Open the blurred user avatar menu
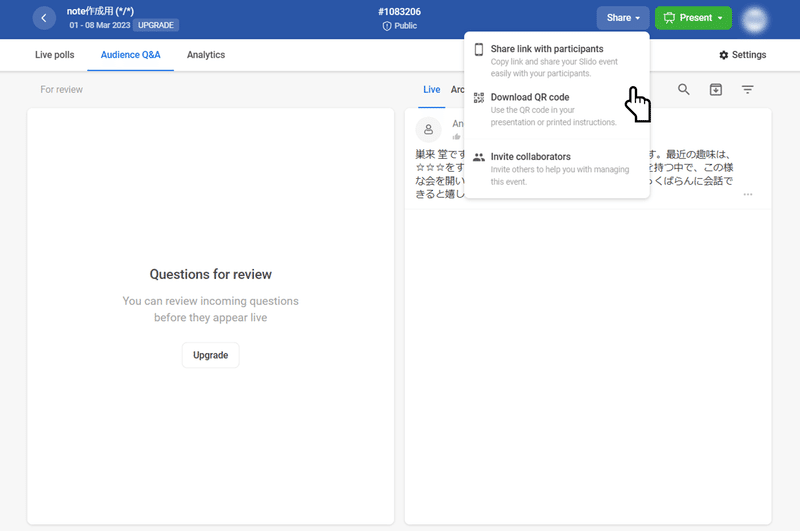This screenshot has width=800, height=531. click(755, 19)
